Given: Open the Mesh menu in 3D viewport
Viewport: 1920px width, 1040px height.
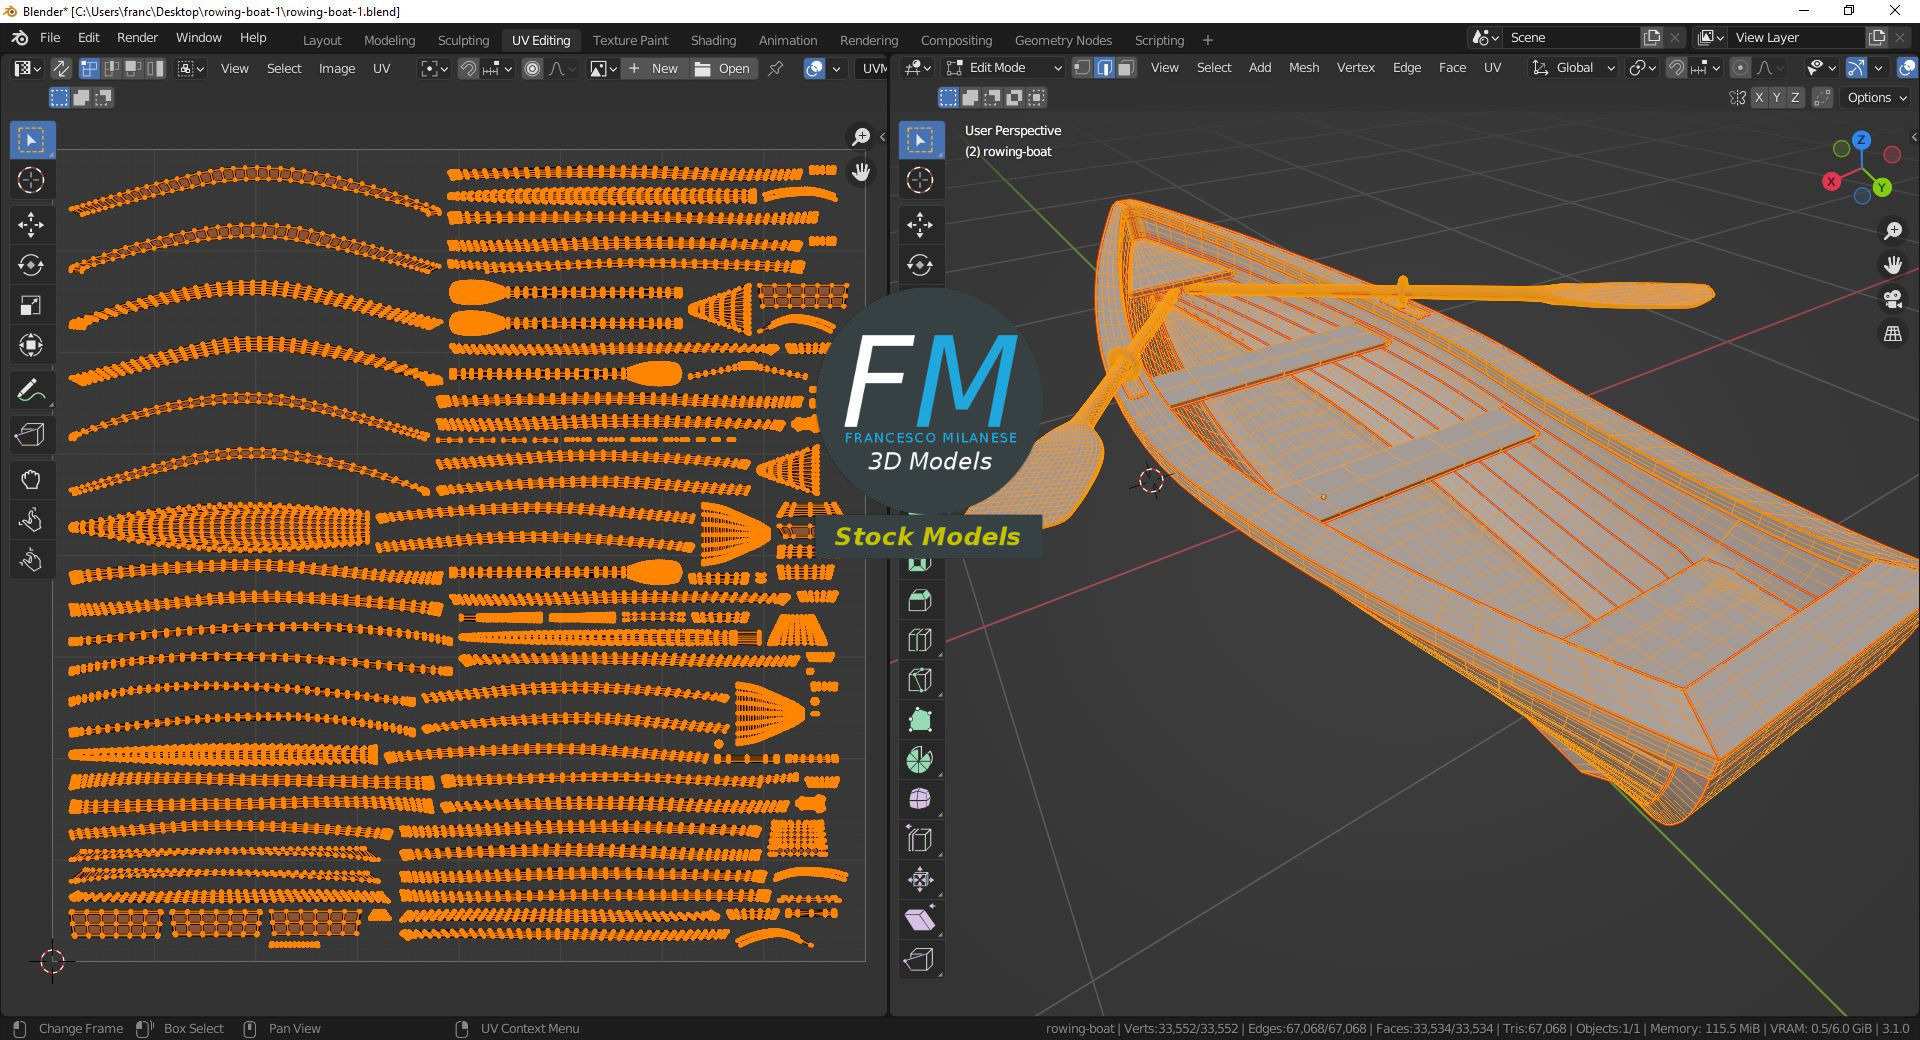Looking at the screenshot, I should tap(1303, 67).
